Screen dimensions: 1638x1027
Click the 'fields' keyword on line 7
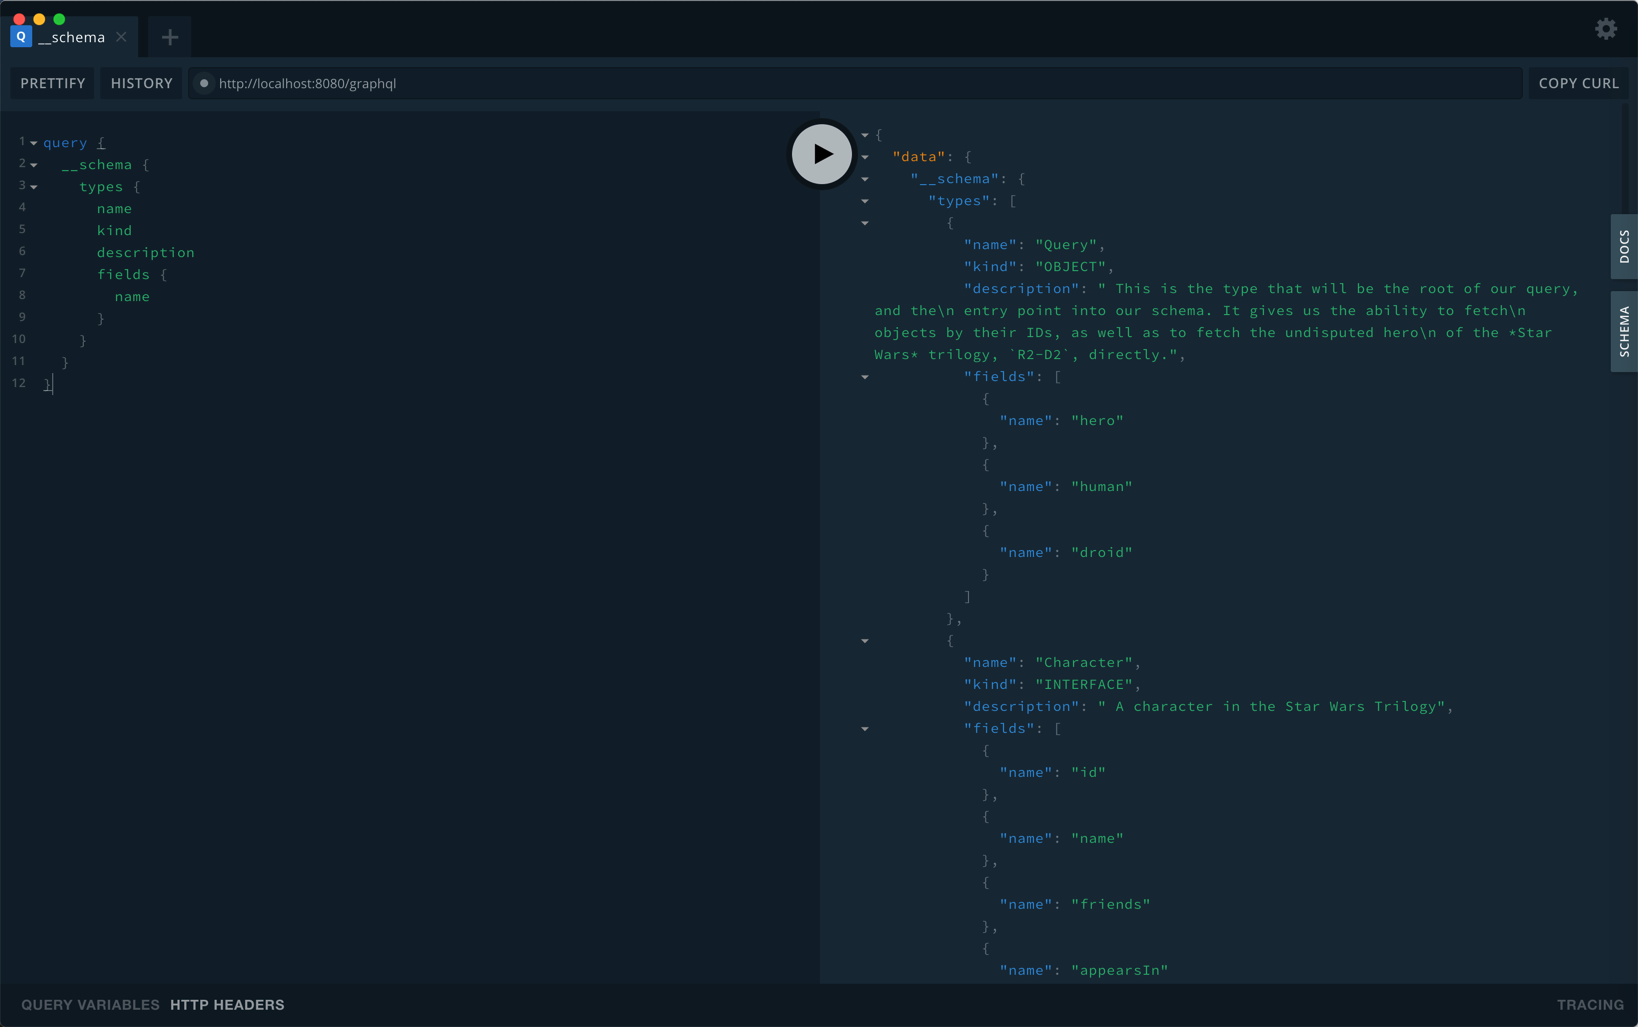tap(123, 275)
